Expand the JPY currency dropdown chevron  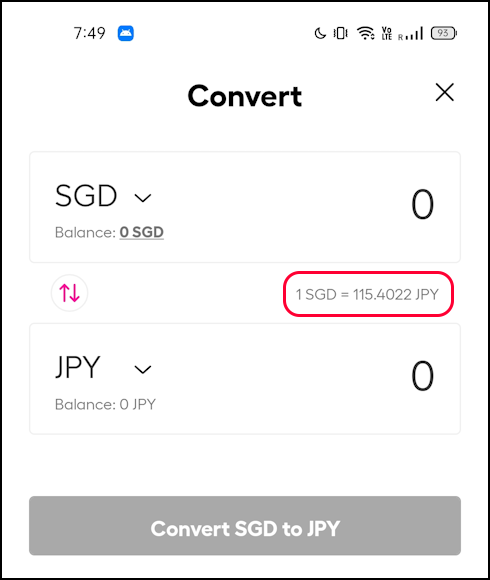tap(143, 369)
